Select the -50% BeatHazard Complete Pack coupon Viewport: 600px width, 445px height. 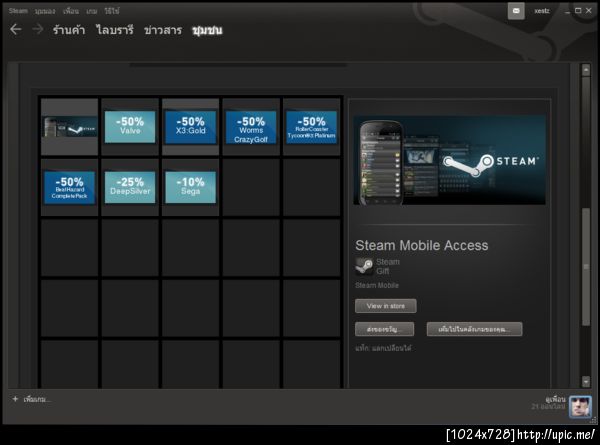click(70, 187)
